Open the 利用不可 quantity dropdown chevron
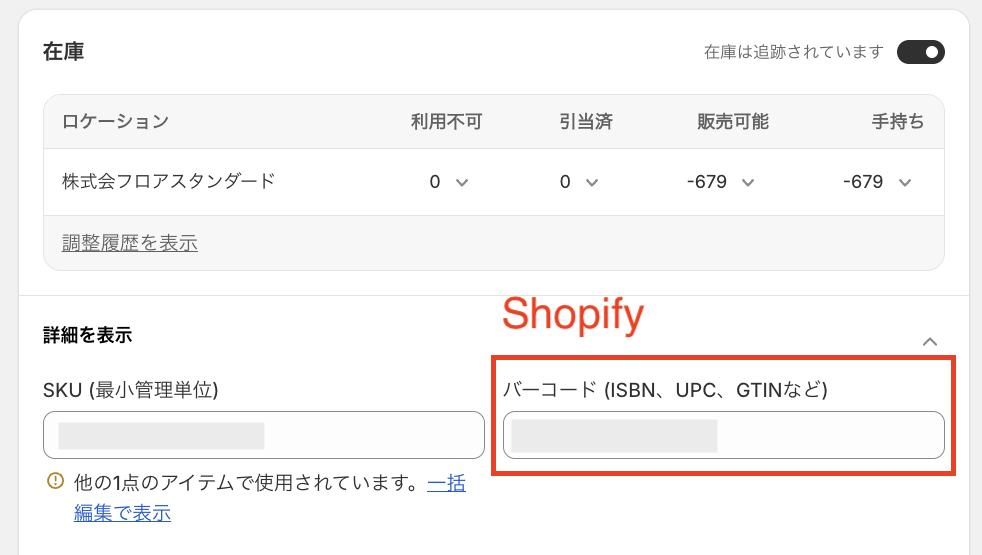This screenshot has height=555, width=982. click(462, 183)
